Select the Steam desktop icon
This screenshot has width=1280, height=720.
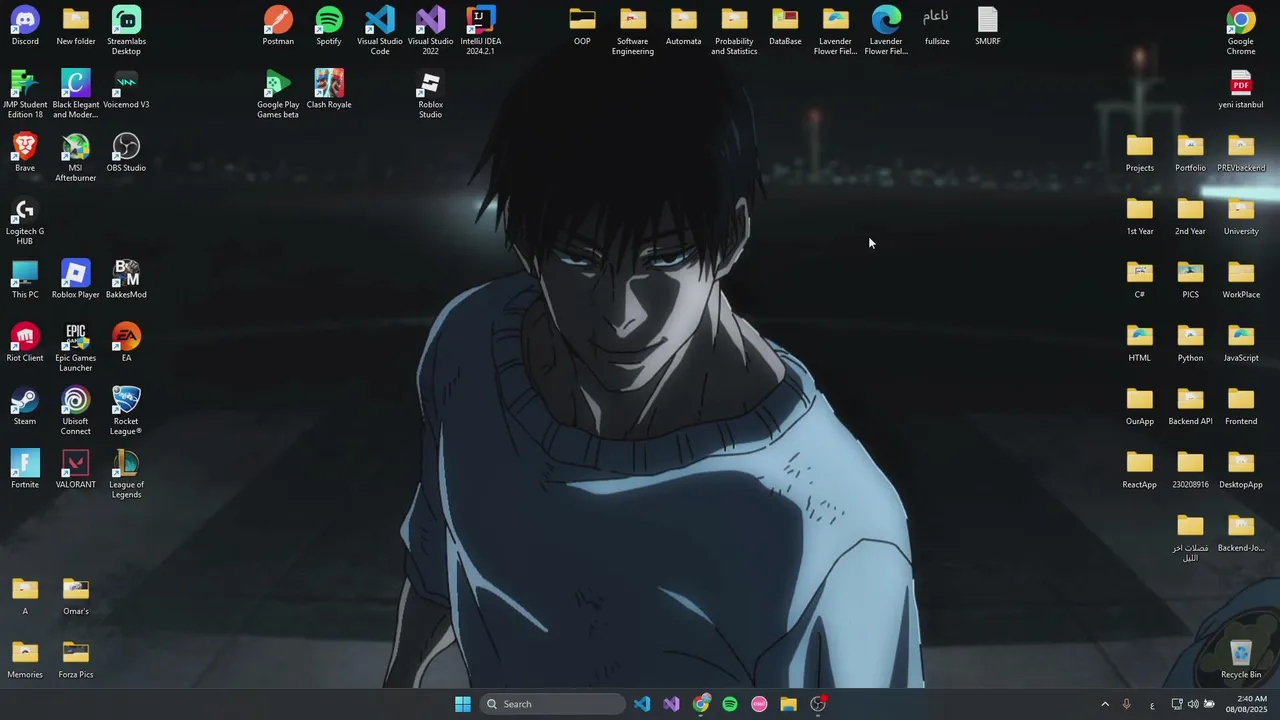[25, 406]
